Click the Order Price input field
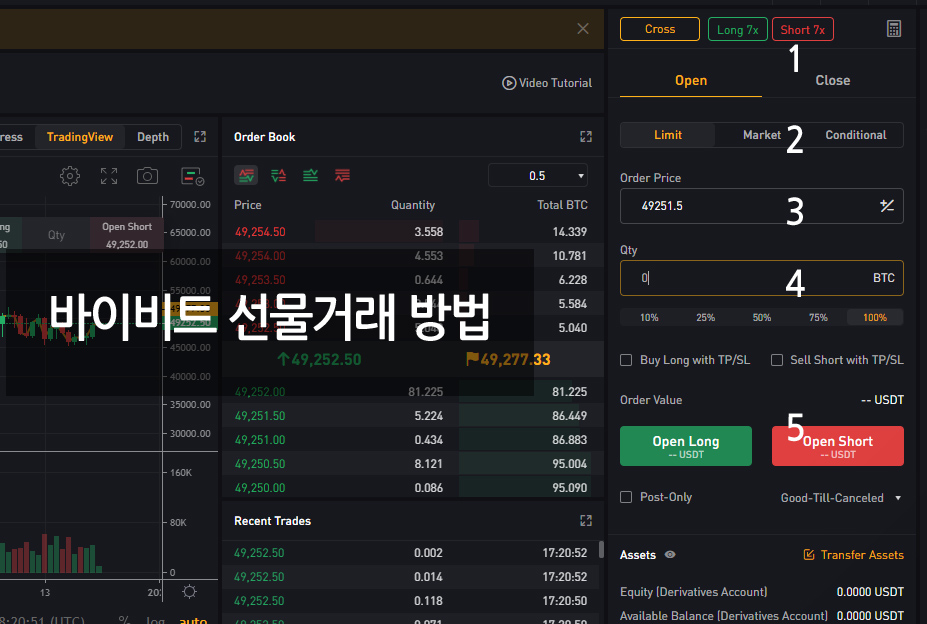This screenshot has height=624, width=927. 761,206
